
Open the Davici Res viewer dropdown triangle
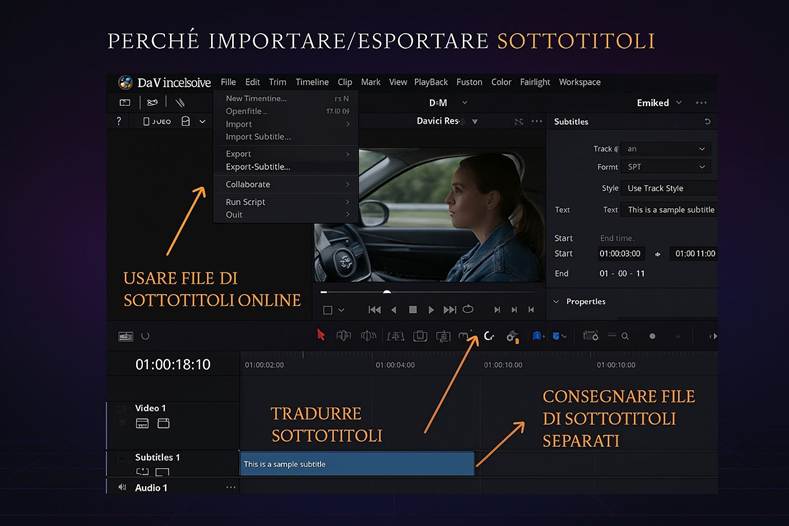475,121
